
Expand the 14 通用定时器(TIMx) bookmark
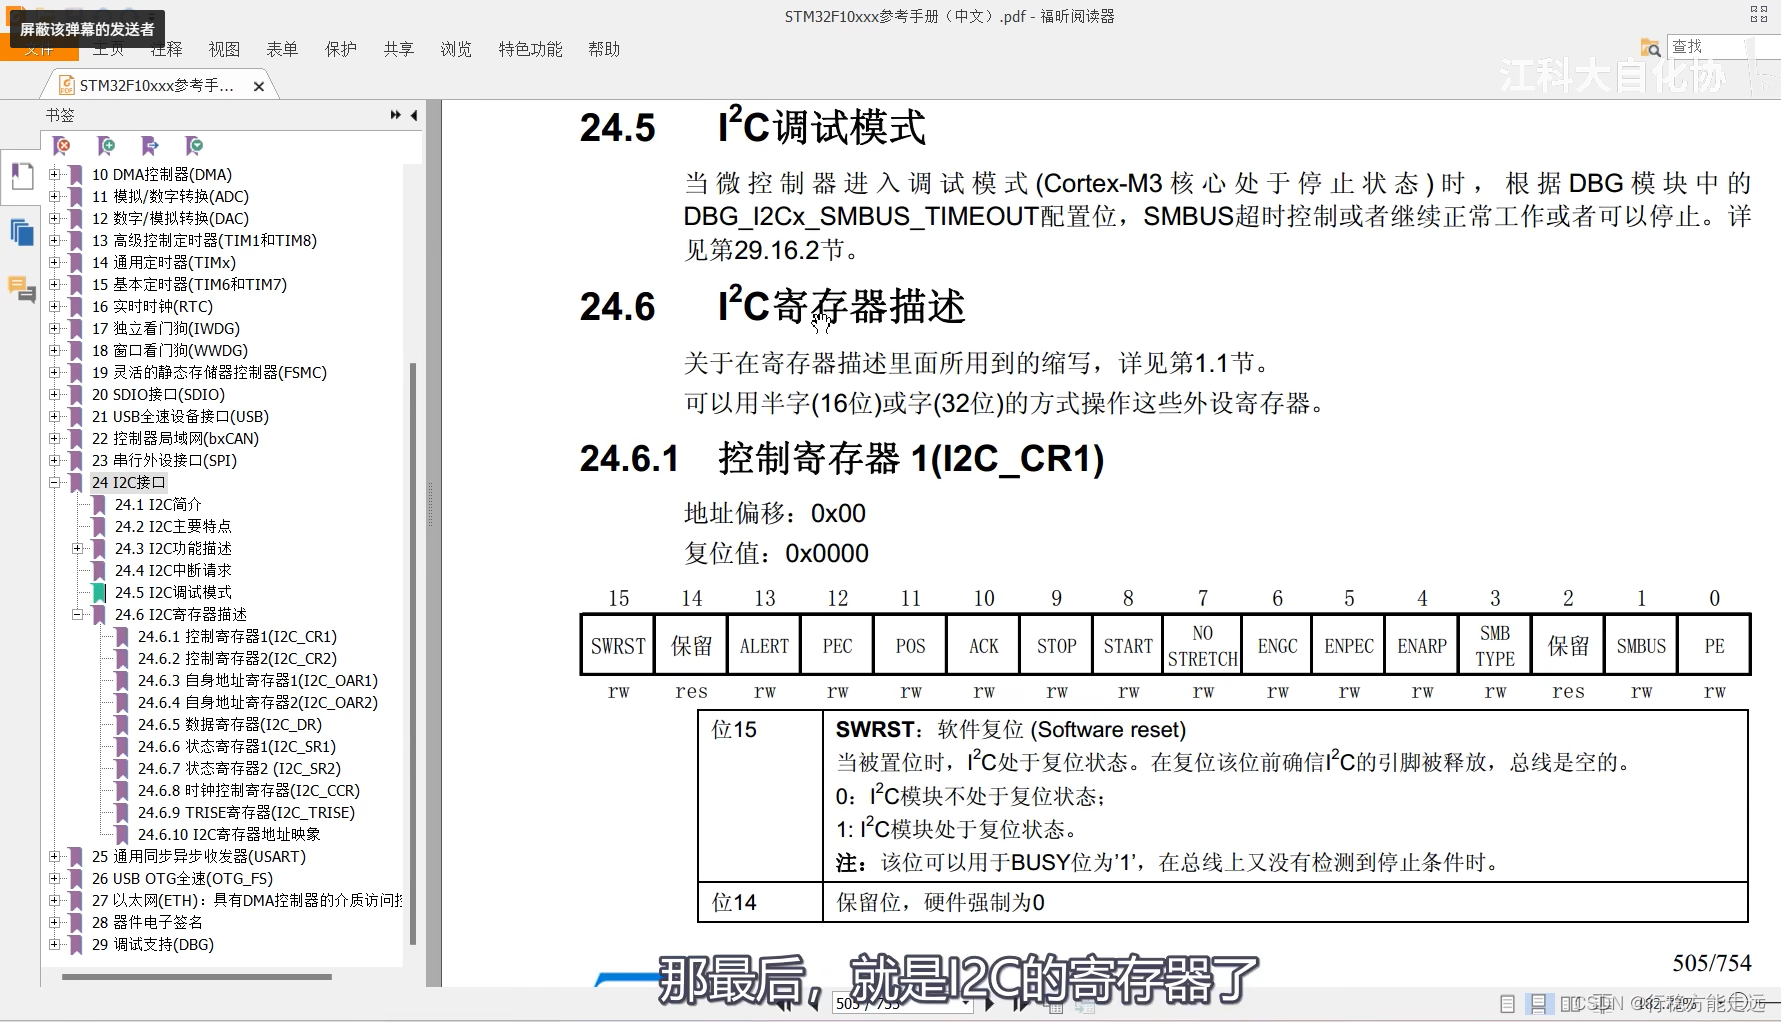pos(55,262)
